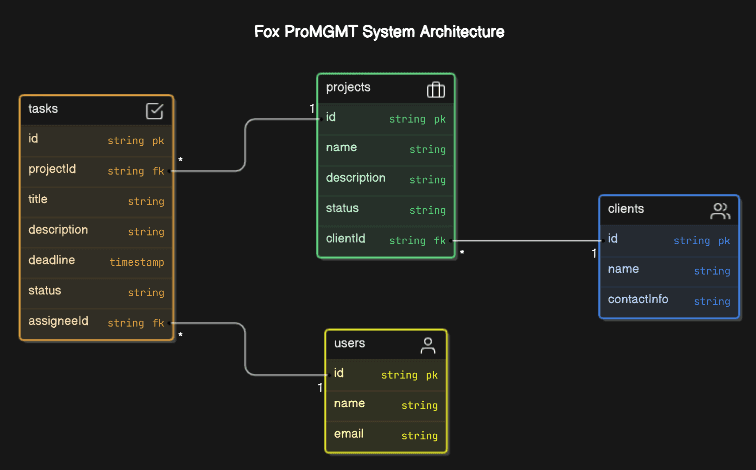Click the assigneeId row in tasks
Screen dimensions: 756x470
pyautogui.click(x=96, y=322)
